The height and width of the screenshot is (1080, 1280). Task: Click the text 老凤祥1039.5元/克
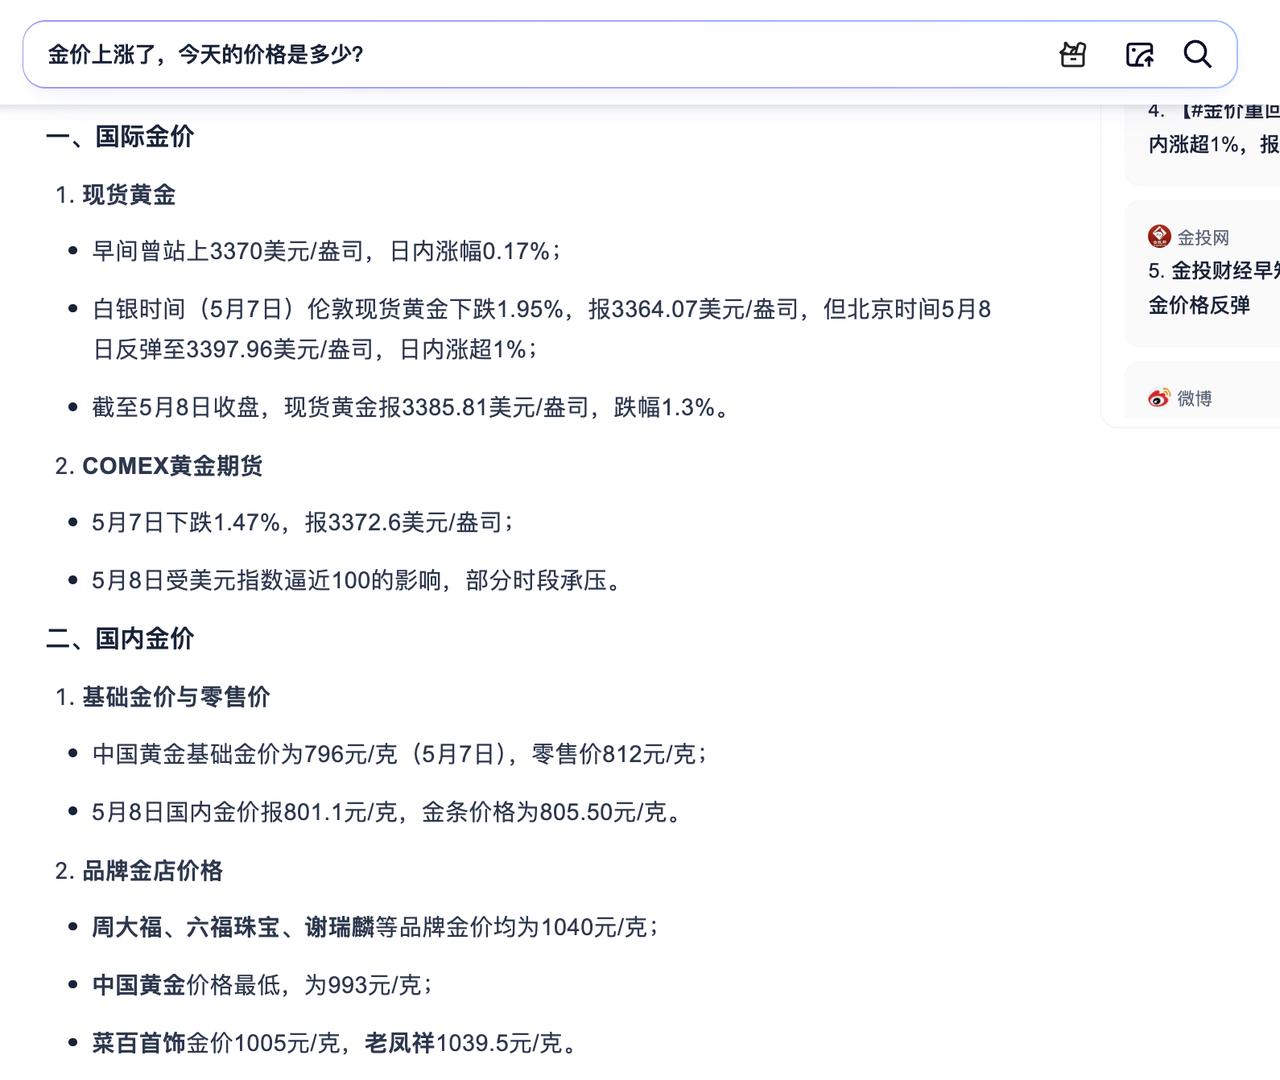tap(463, 1043)
